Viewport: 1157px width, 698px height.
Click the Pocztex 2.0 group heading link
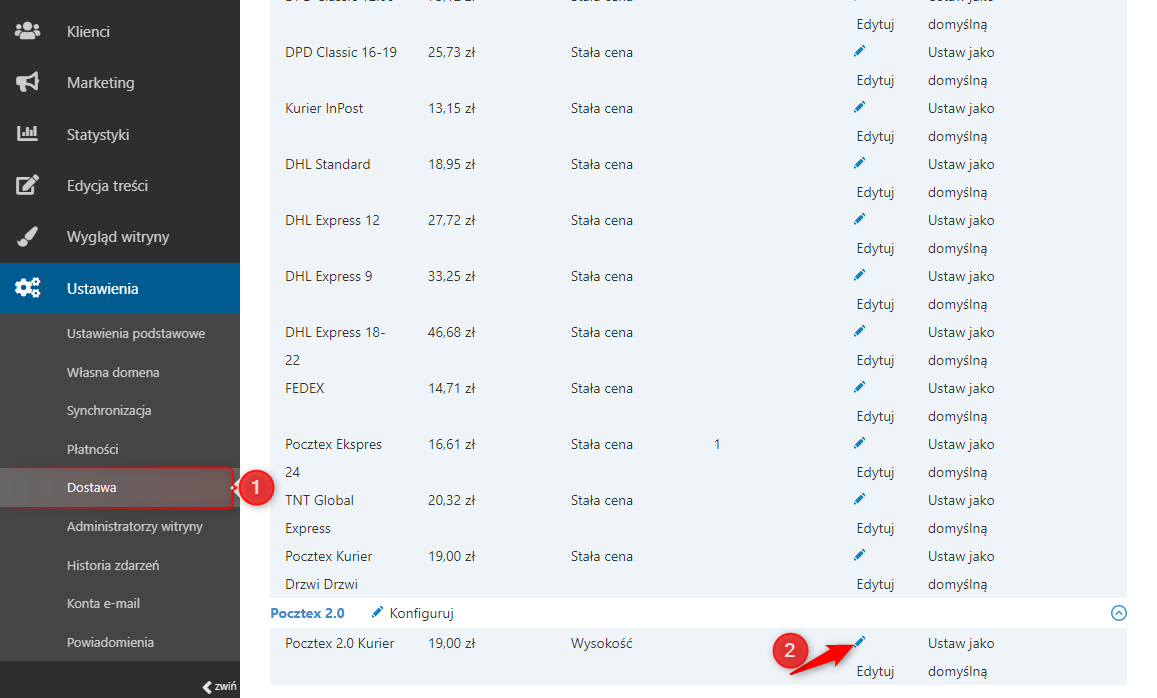[307, 613]
